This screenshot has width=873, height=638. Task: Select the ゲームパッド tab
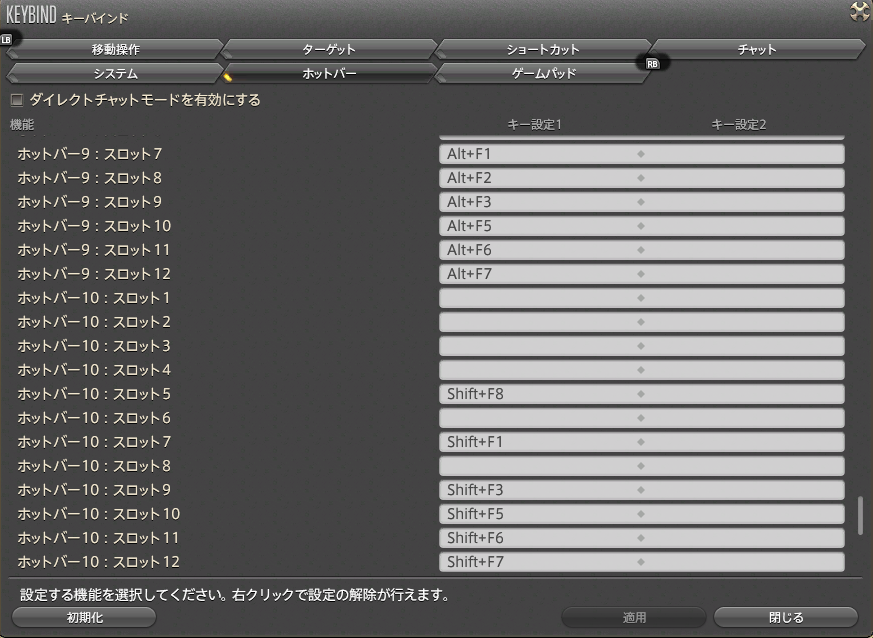(543, 72)
